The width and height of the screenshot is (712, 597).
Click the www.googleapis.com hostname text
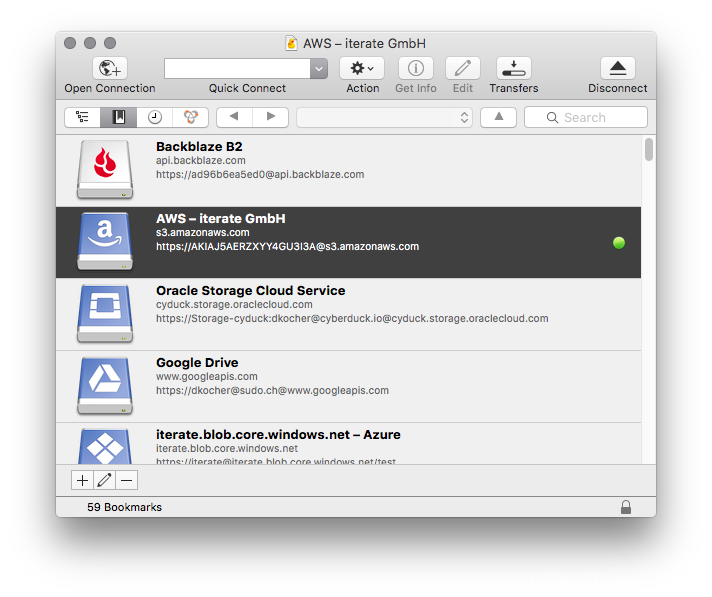207,376
